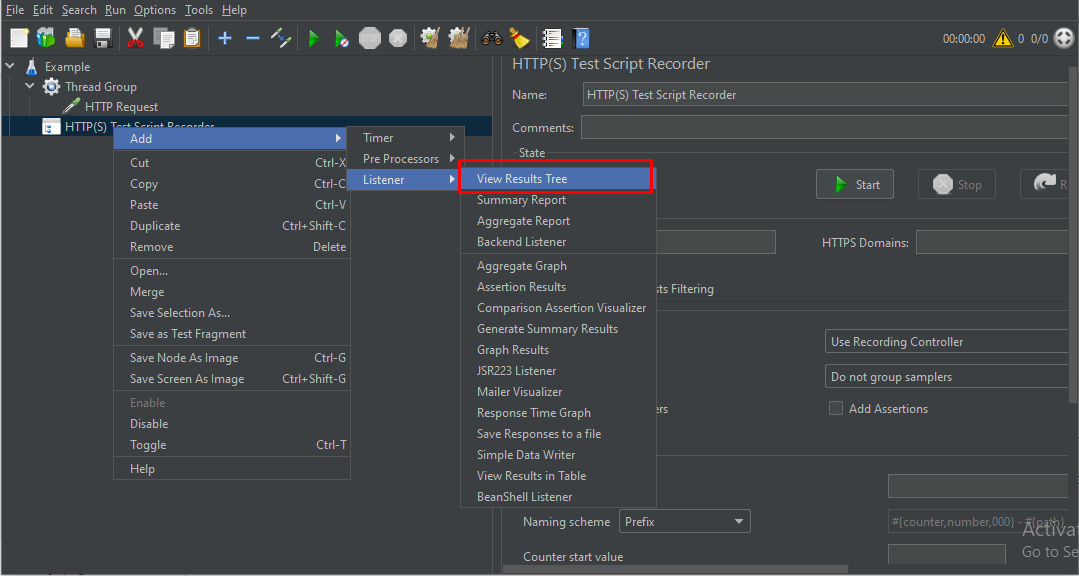Click the Stop test toolbar icon

[x=370, y=38]
